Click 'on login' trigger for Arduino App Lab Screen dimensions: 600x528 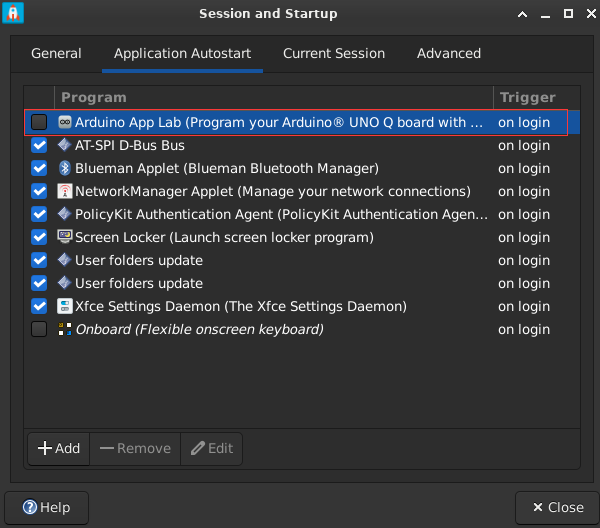point(524,122)
